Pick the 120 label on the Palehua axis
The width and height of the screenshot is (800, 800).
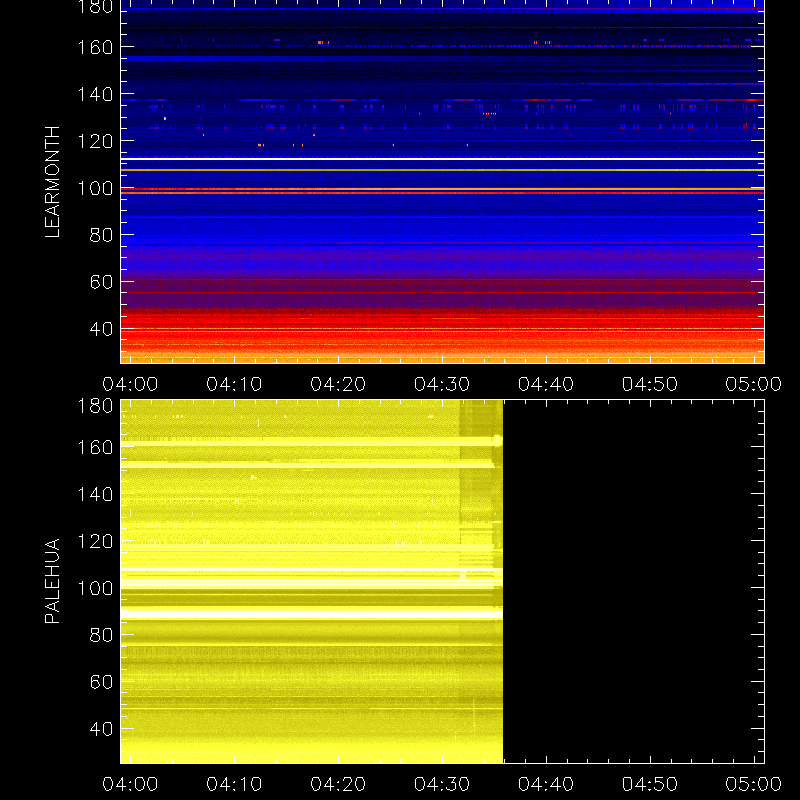pyautogui.click(x=95, y=541)
